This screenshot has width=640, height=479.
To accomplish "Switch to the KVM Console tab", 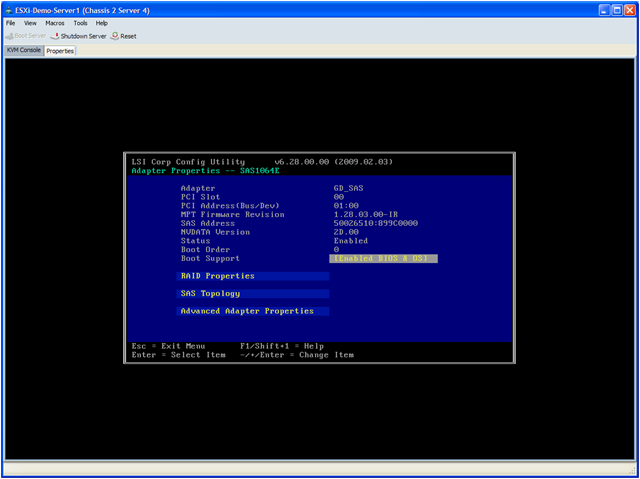I will pyautogui.click(x=24, y=51).
